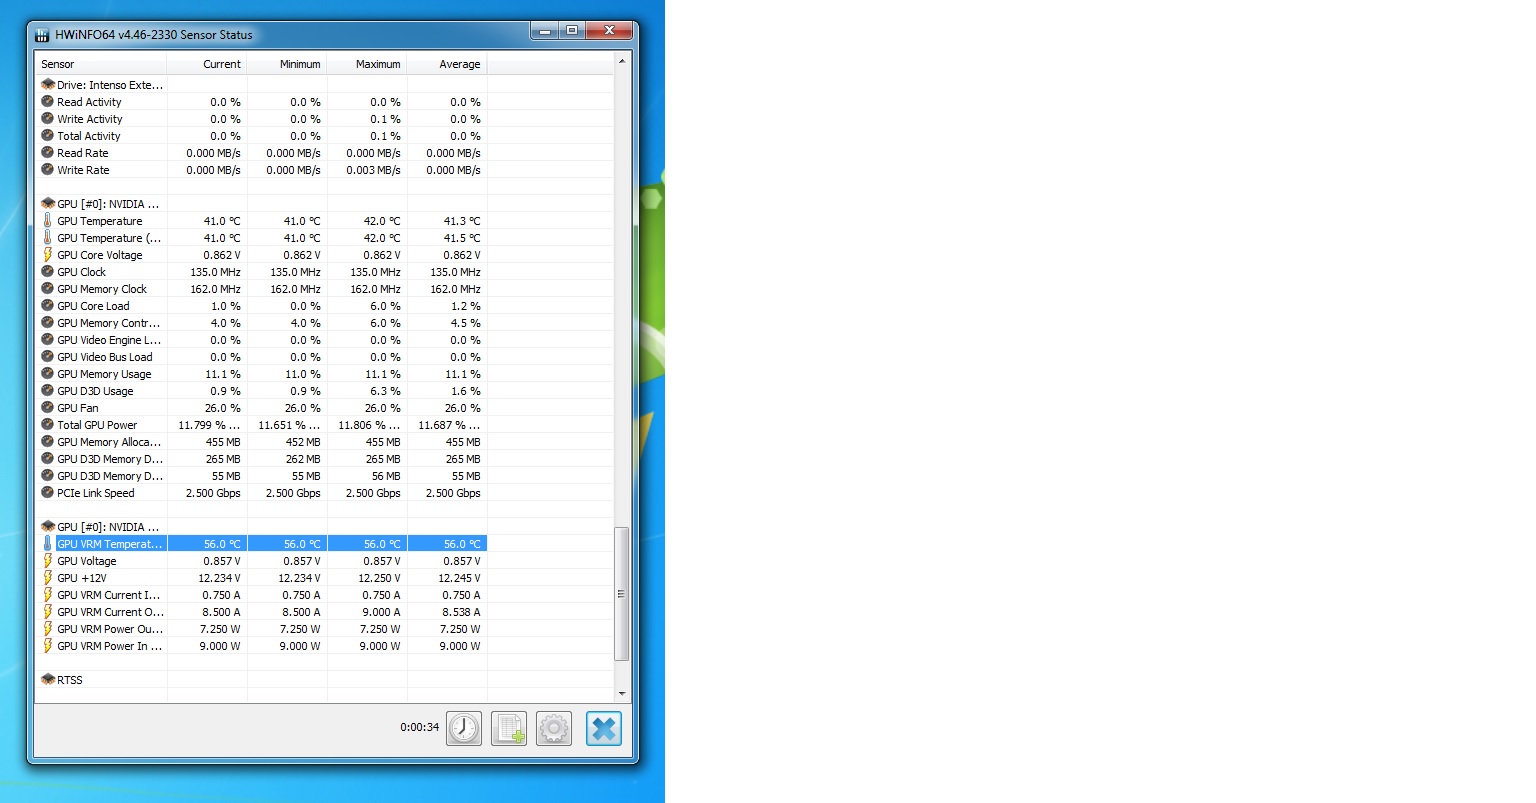The image size is (1536, 803).
Task: Select the GPU Video Bus Load row
Action: pyautogui.click(x=261, y=357)
